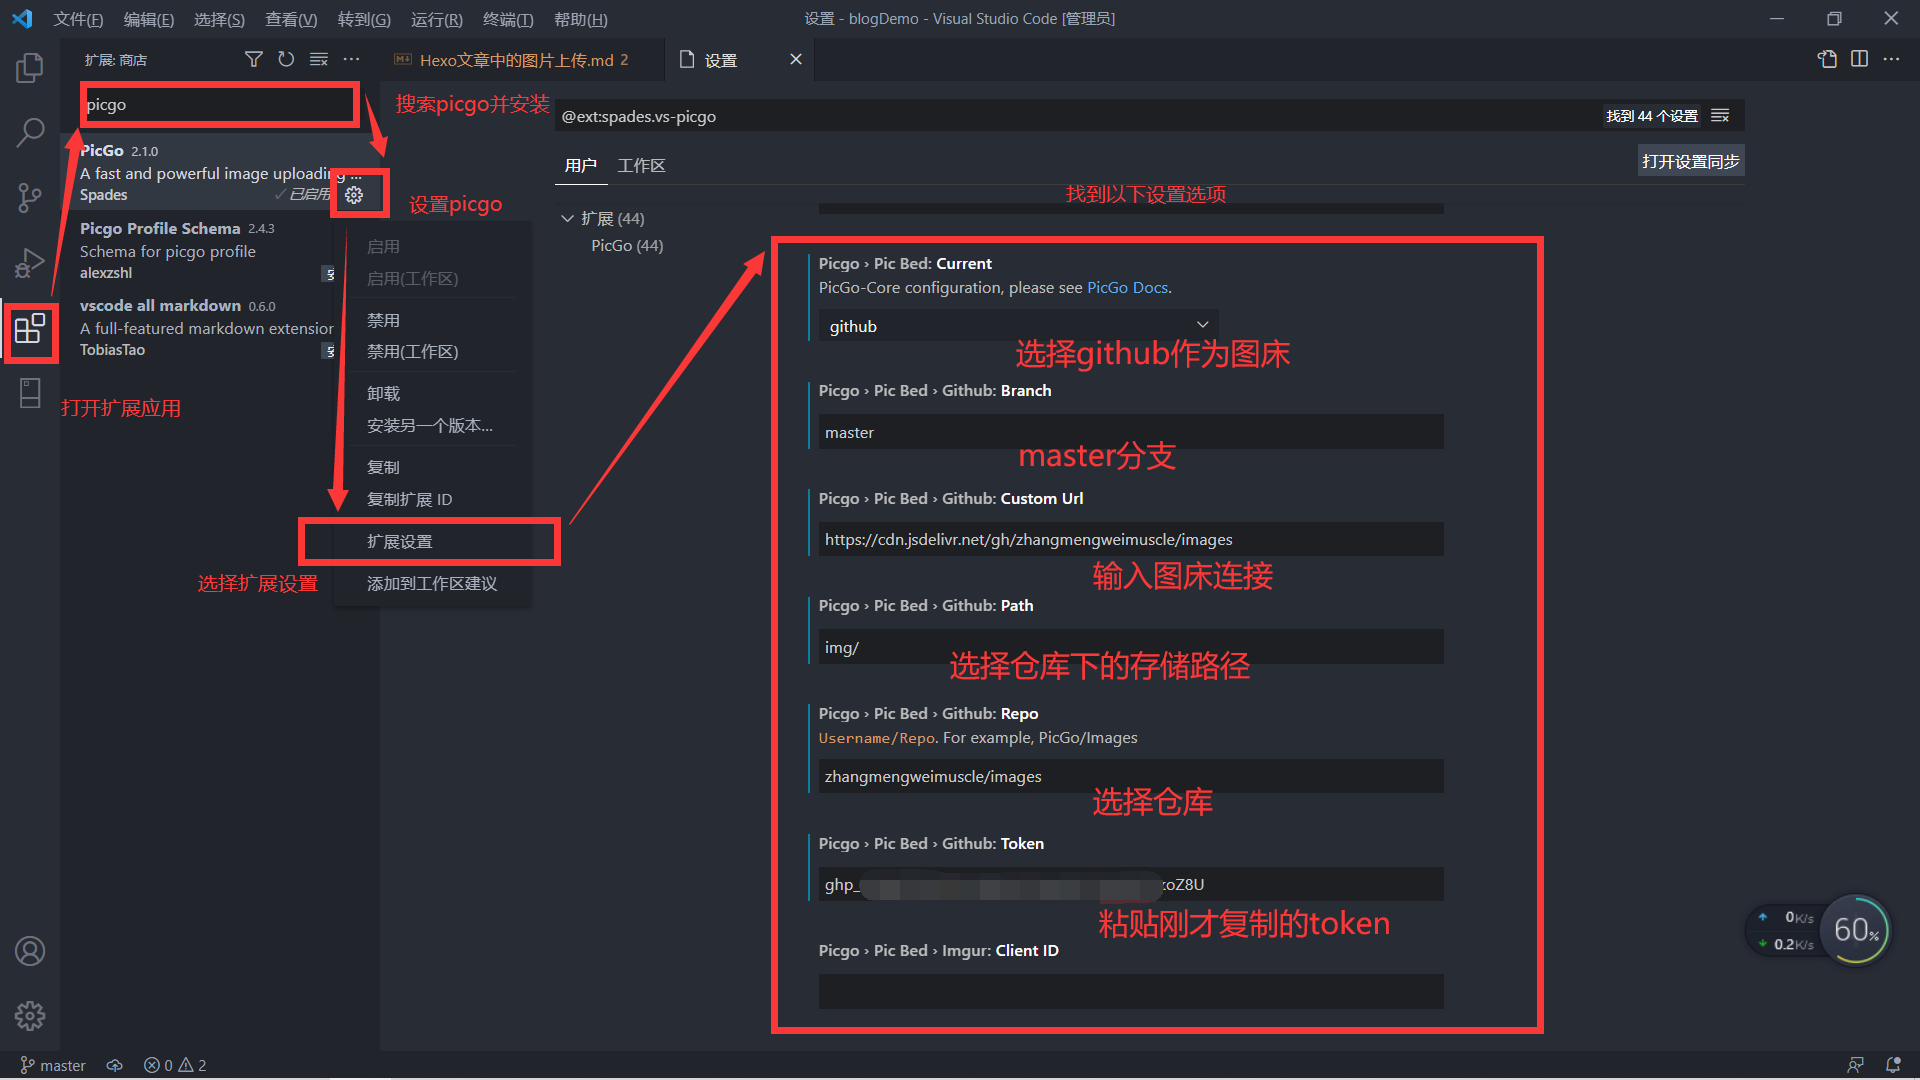Image resolution: width=1920 pixels, height=1080 pixels.
Task: Choose 安装另一个版本... in context menu
Action: point(433,426)
